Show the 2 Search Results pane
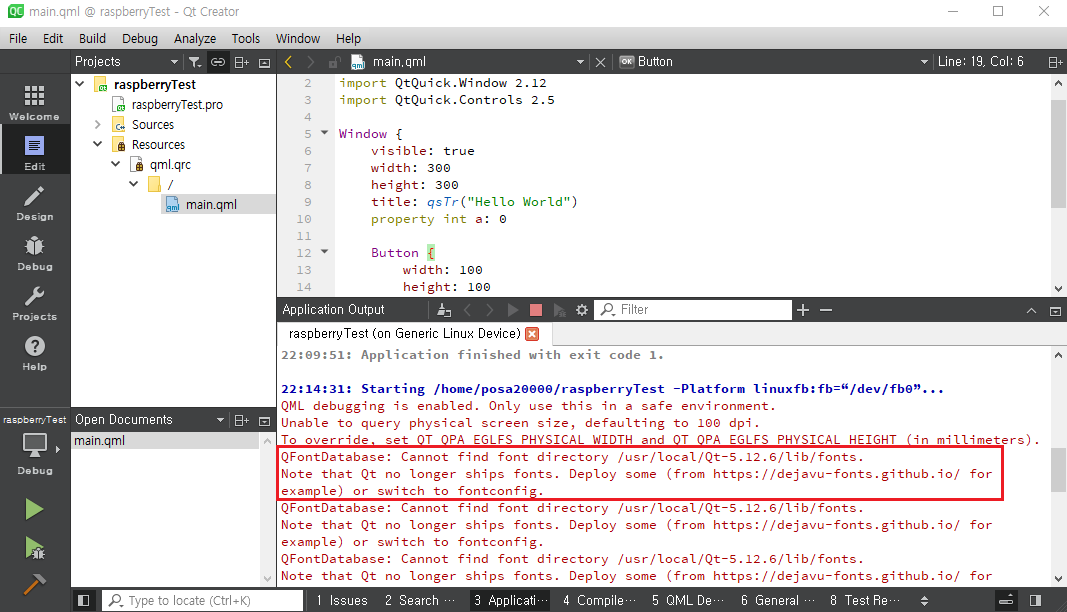Viewport: 1067px width, 612px height. (x=420, y=600)
